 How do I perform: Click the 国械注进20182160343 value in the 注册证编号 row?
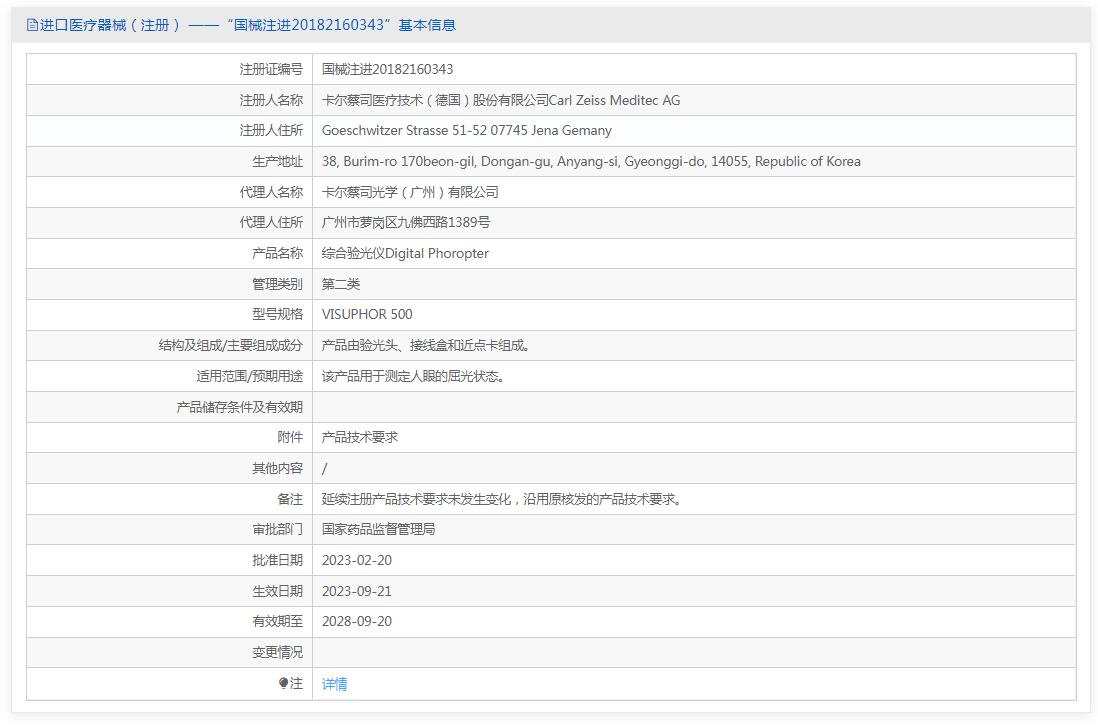387,69
